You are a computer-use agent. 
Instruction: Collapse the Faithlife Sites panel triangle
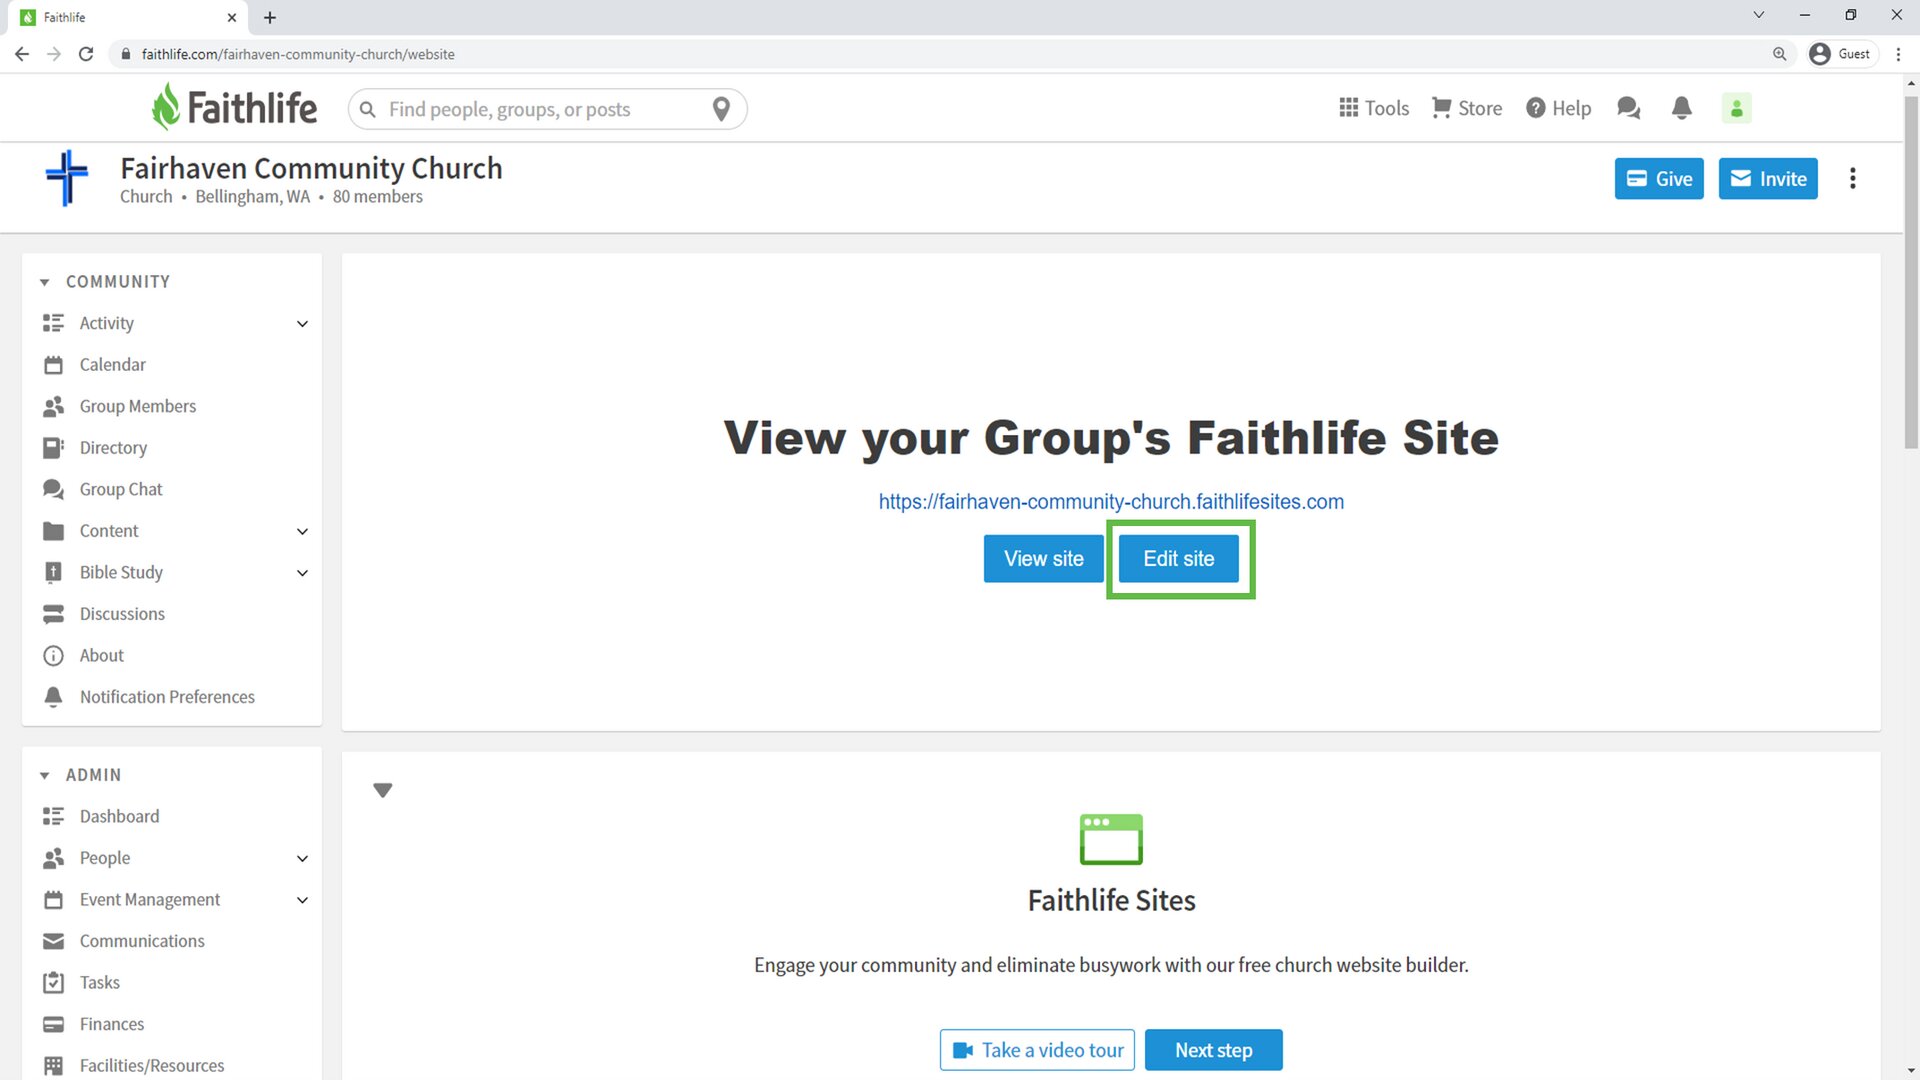[382, 790]
